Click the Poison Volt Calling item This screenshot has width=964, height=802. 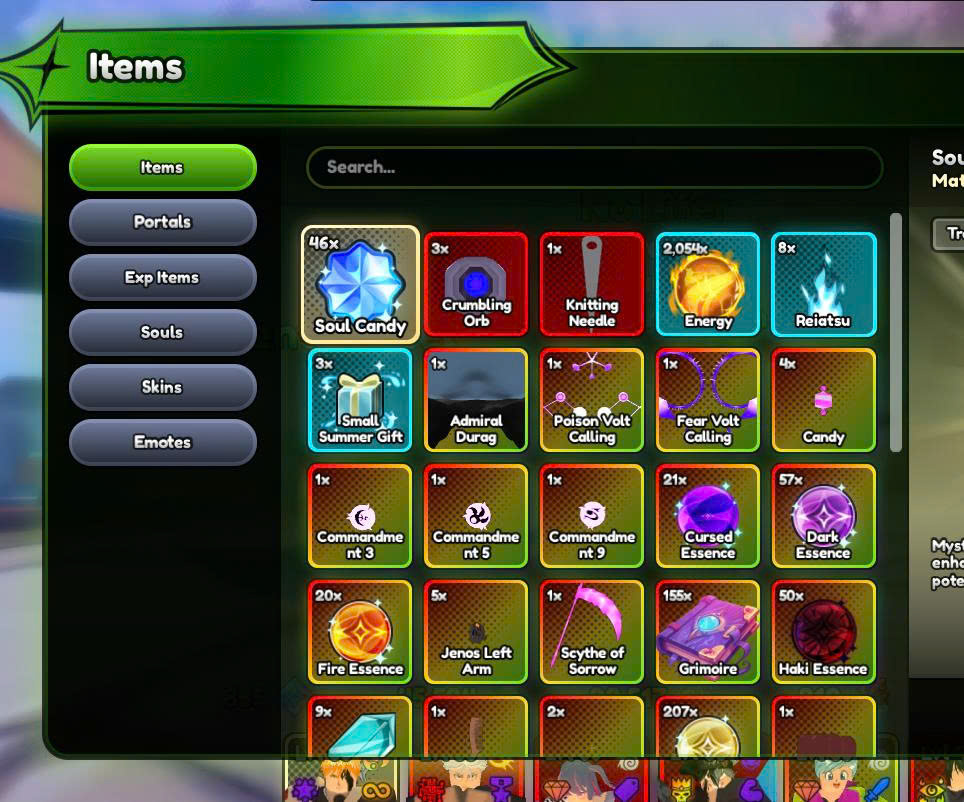(591, 400)
